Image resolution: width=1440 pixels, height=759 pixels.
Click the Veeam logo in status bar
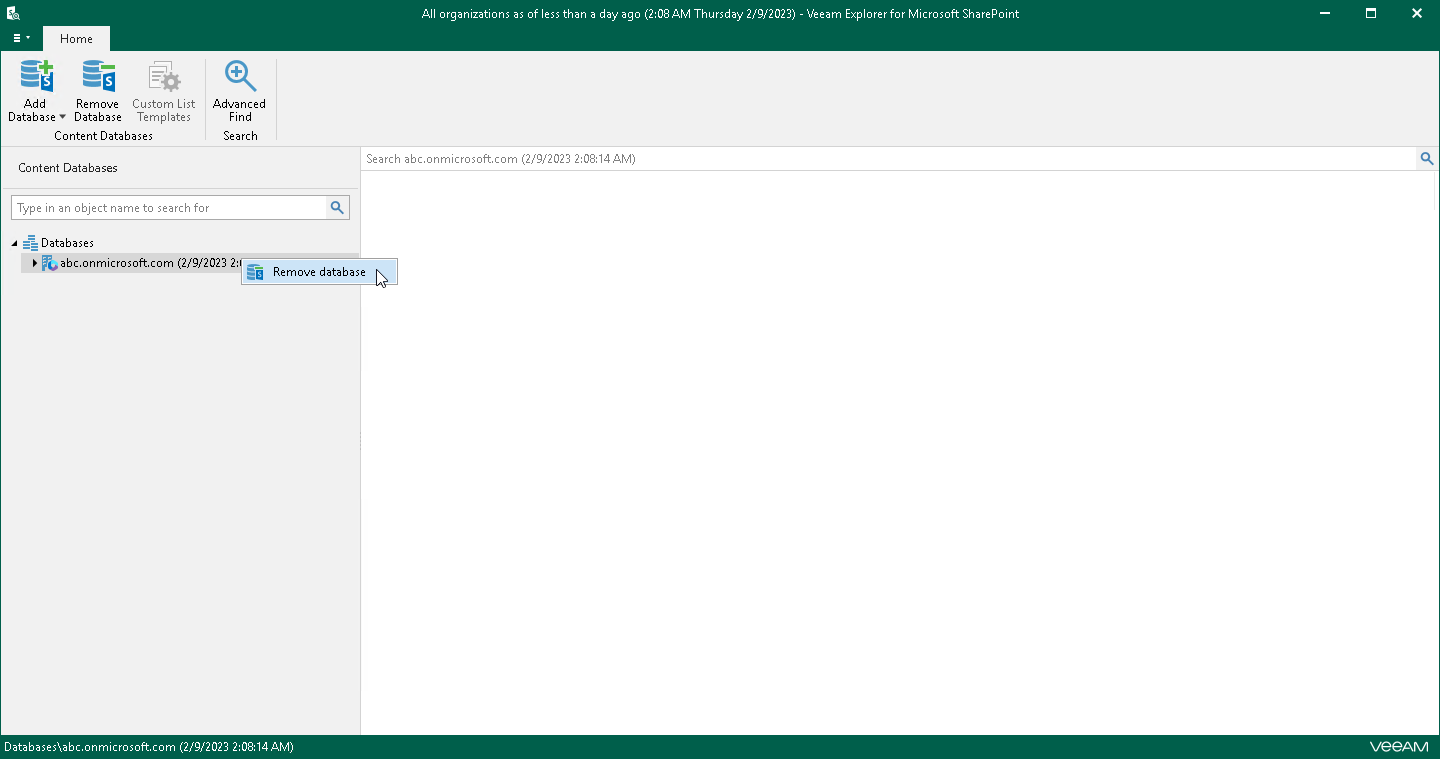pos(1399,747)
